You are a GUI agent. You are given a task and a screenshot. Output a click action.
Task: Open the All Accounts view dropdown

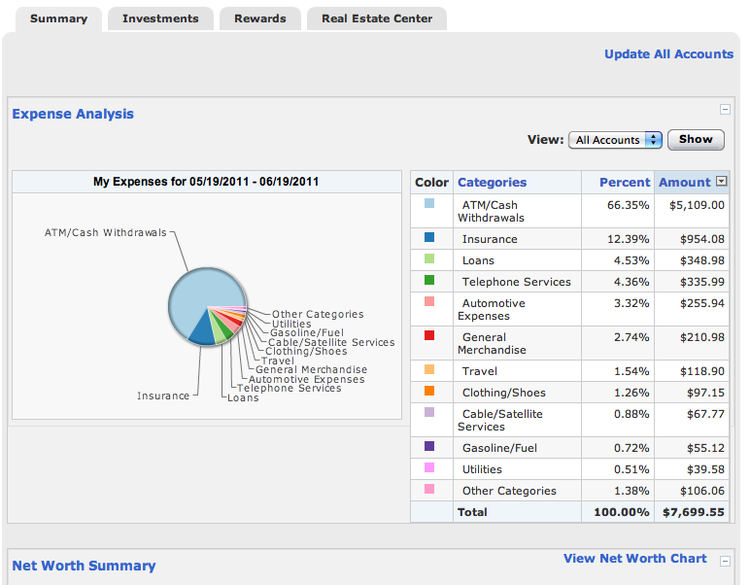(x=615, y=140)
